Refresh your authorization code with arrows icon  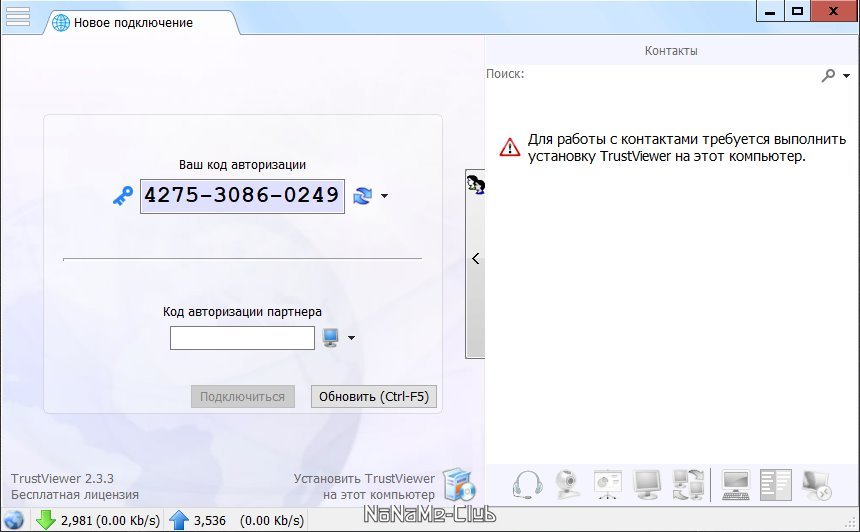point(362,196)
